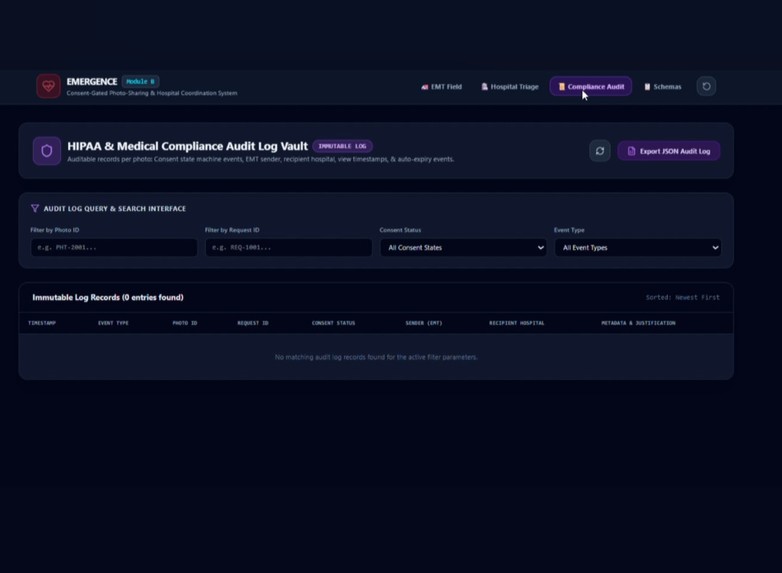782x573 pixels.
Task: Expand the All Event Types dropdown
Action: tap(638, 247)
